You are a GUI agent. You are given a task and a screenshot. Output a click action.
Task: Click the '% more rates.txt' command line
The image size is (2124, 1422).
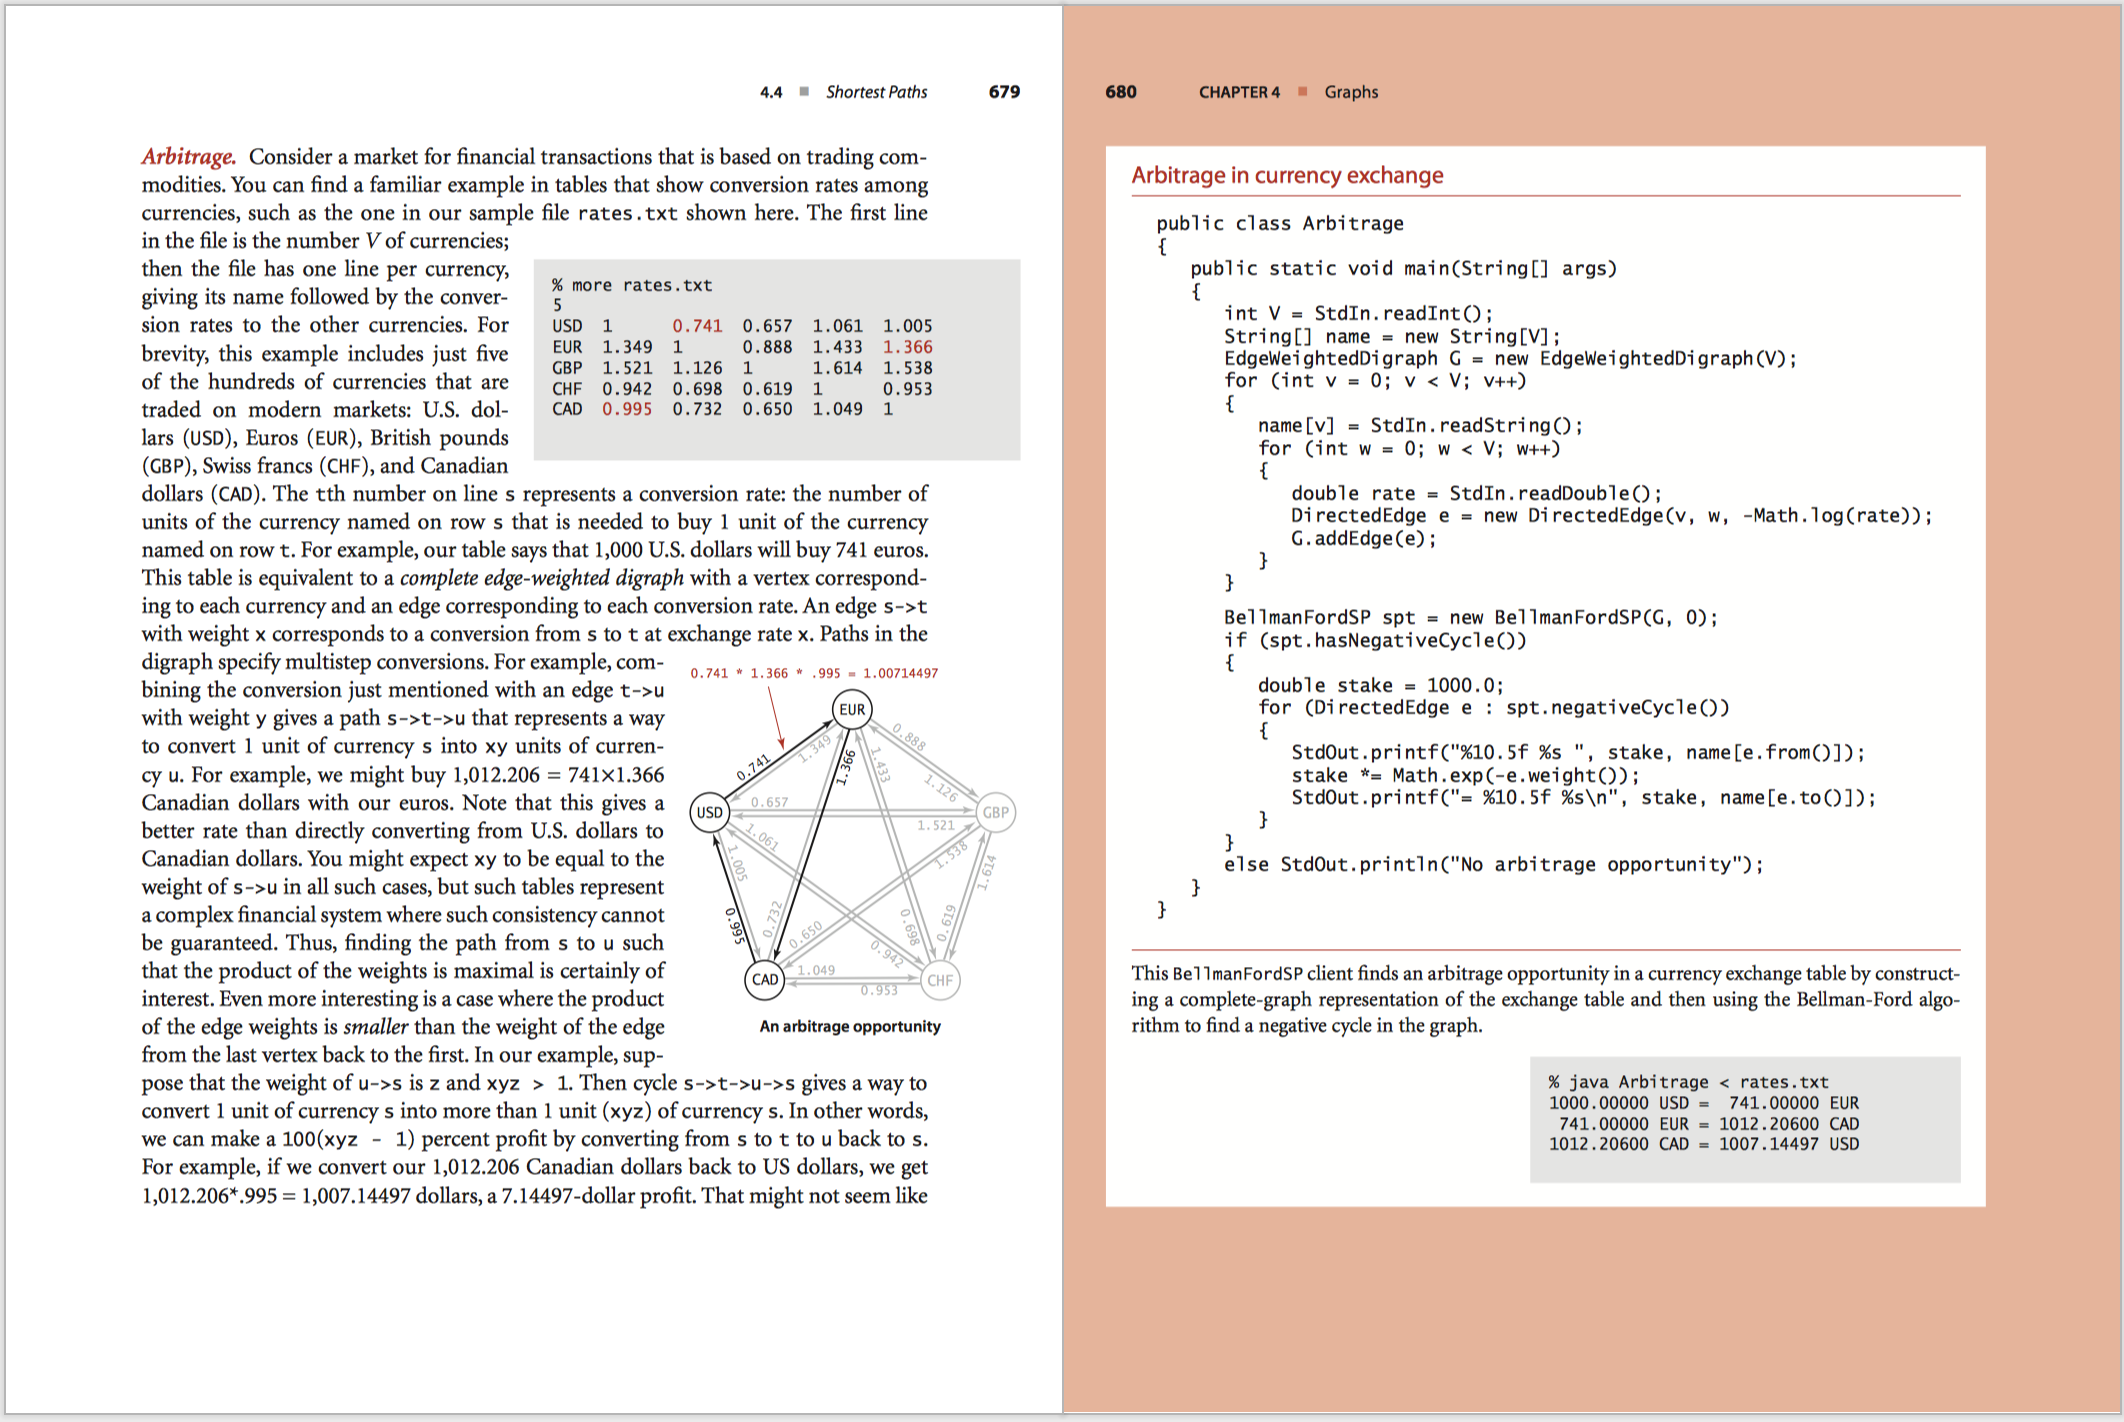point(632,285)
